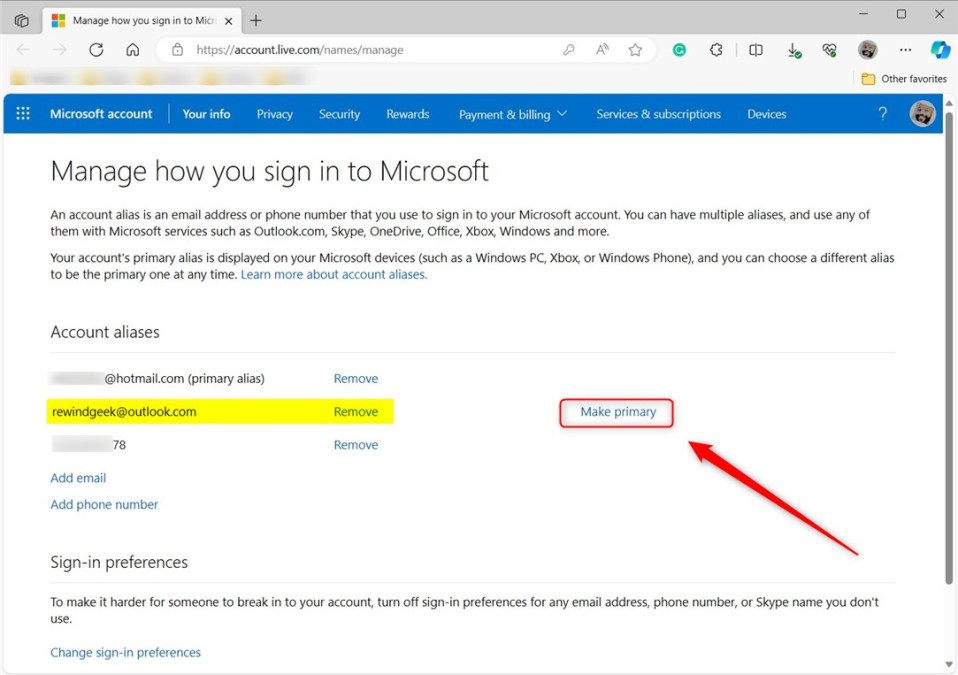Viewport: 958px width, 675px height.
Task: Open Services & subscriptions tab
Action: tap(659, 114)
